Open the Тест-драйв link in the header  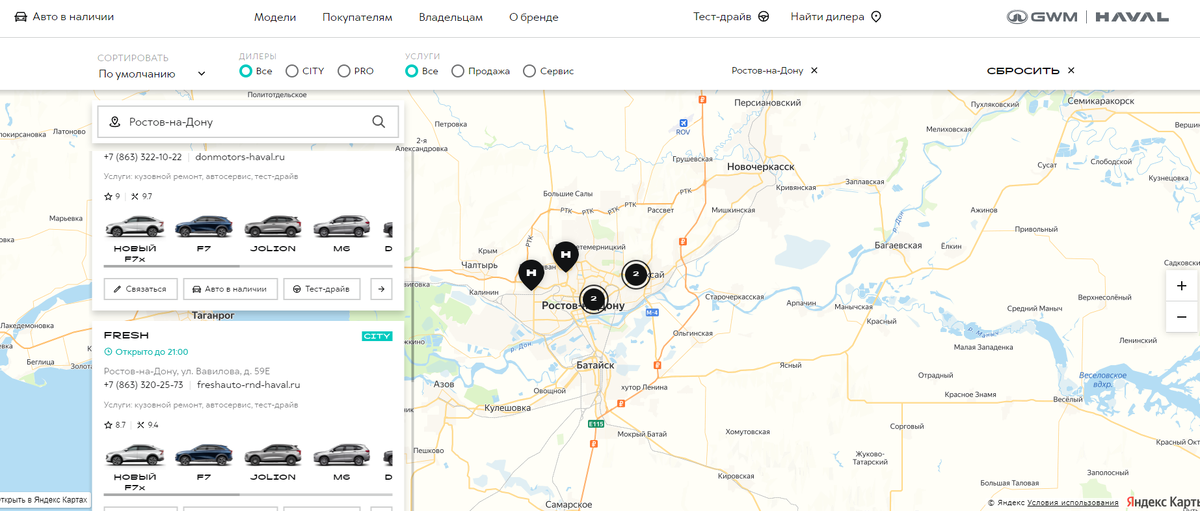pos(731,17)
